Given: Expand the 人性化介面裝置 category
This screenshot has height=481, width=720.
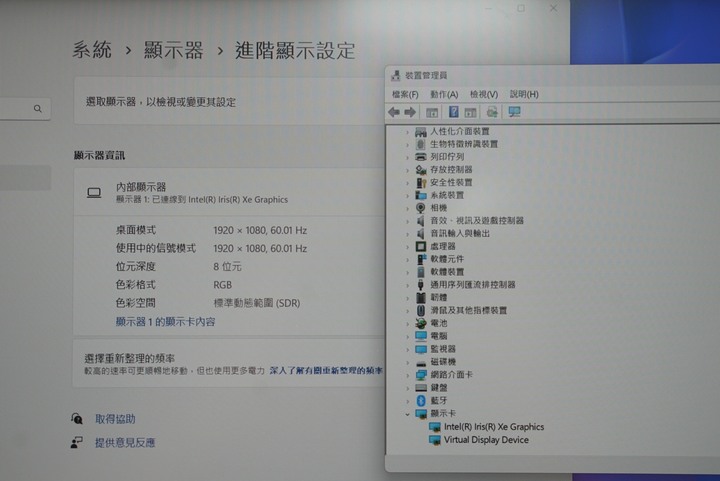Looking at the screenshot, I should pos(407,132).
